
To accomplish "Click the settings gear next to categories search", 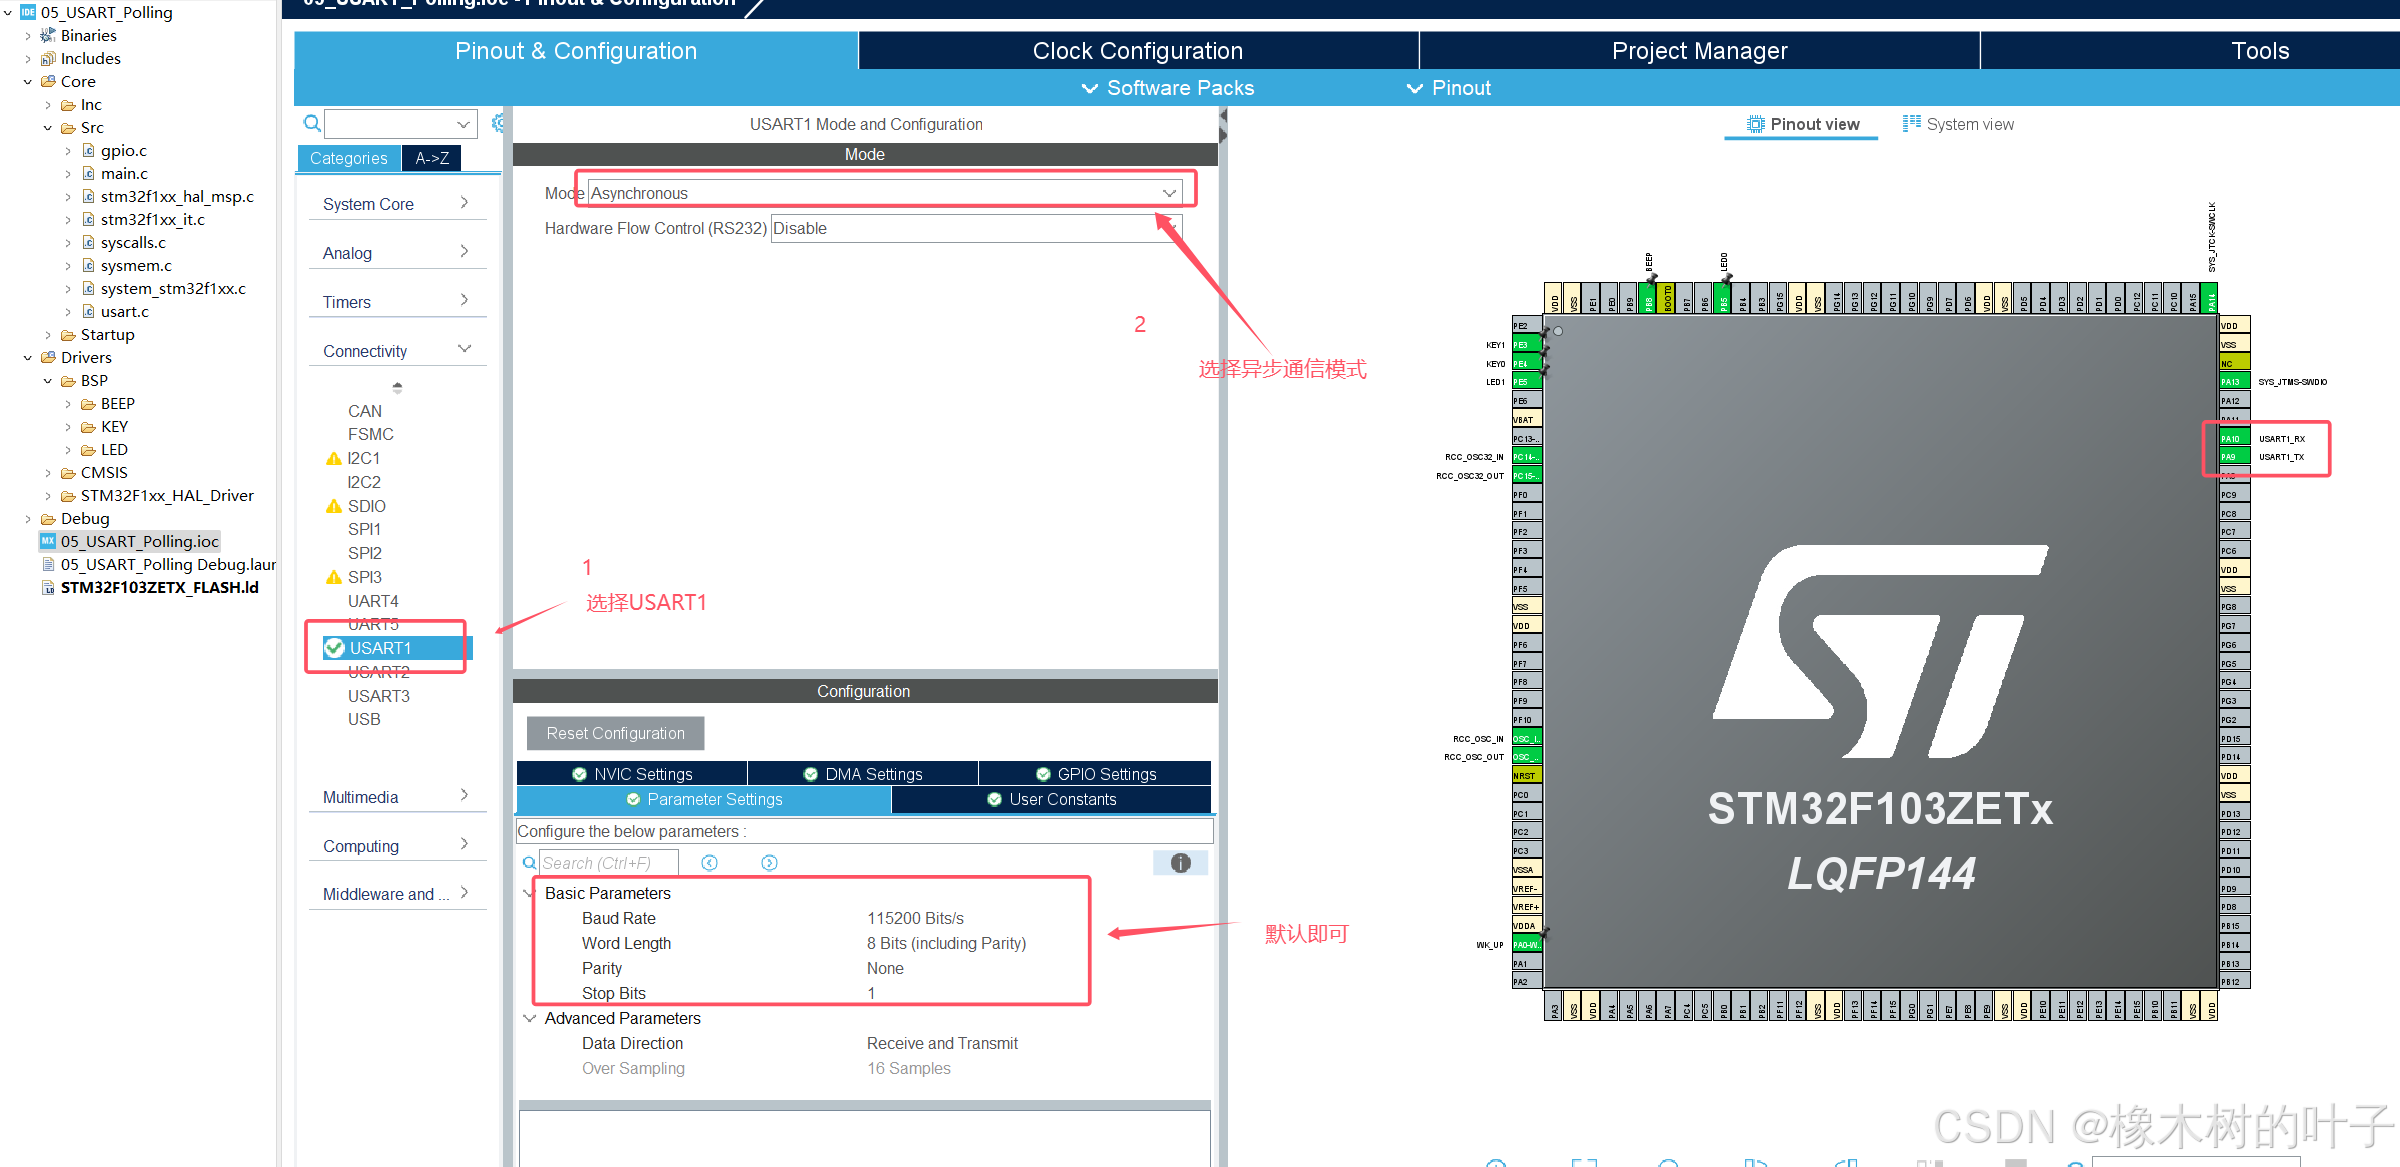I will (497, 123).
